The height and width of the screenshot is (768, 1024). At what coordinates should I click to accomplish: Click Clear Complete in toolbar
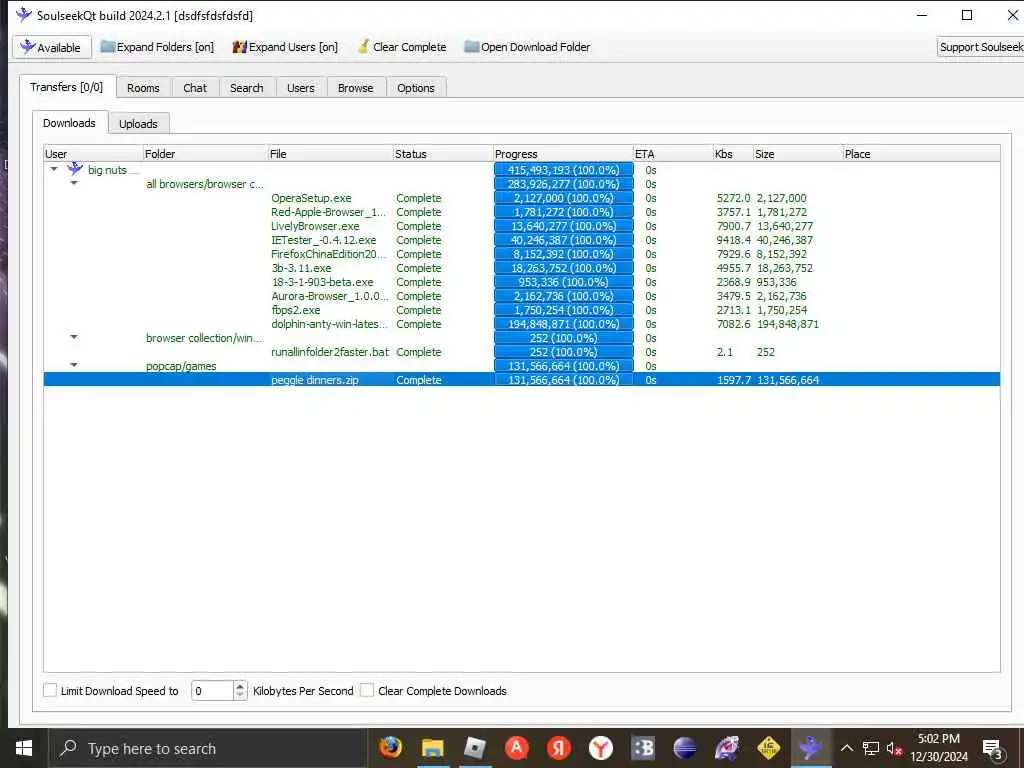click(402, 47)
